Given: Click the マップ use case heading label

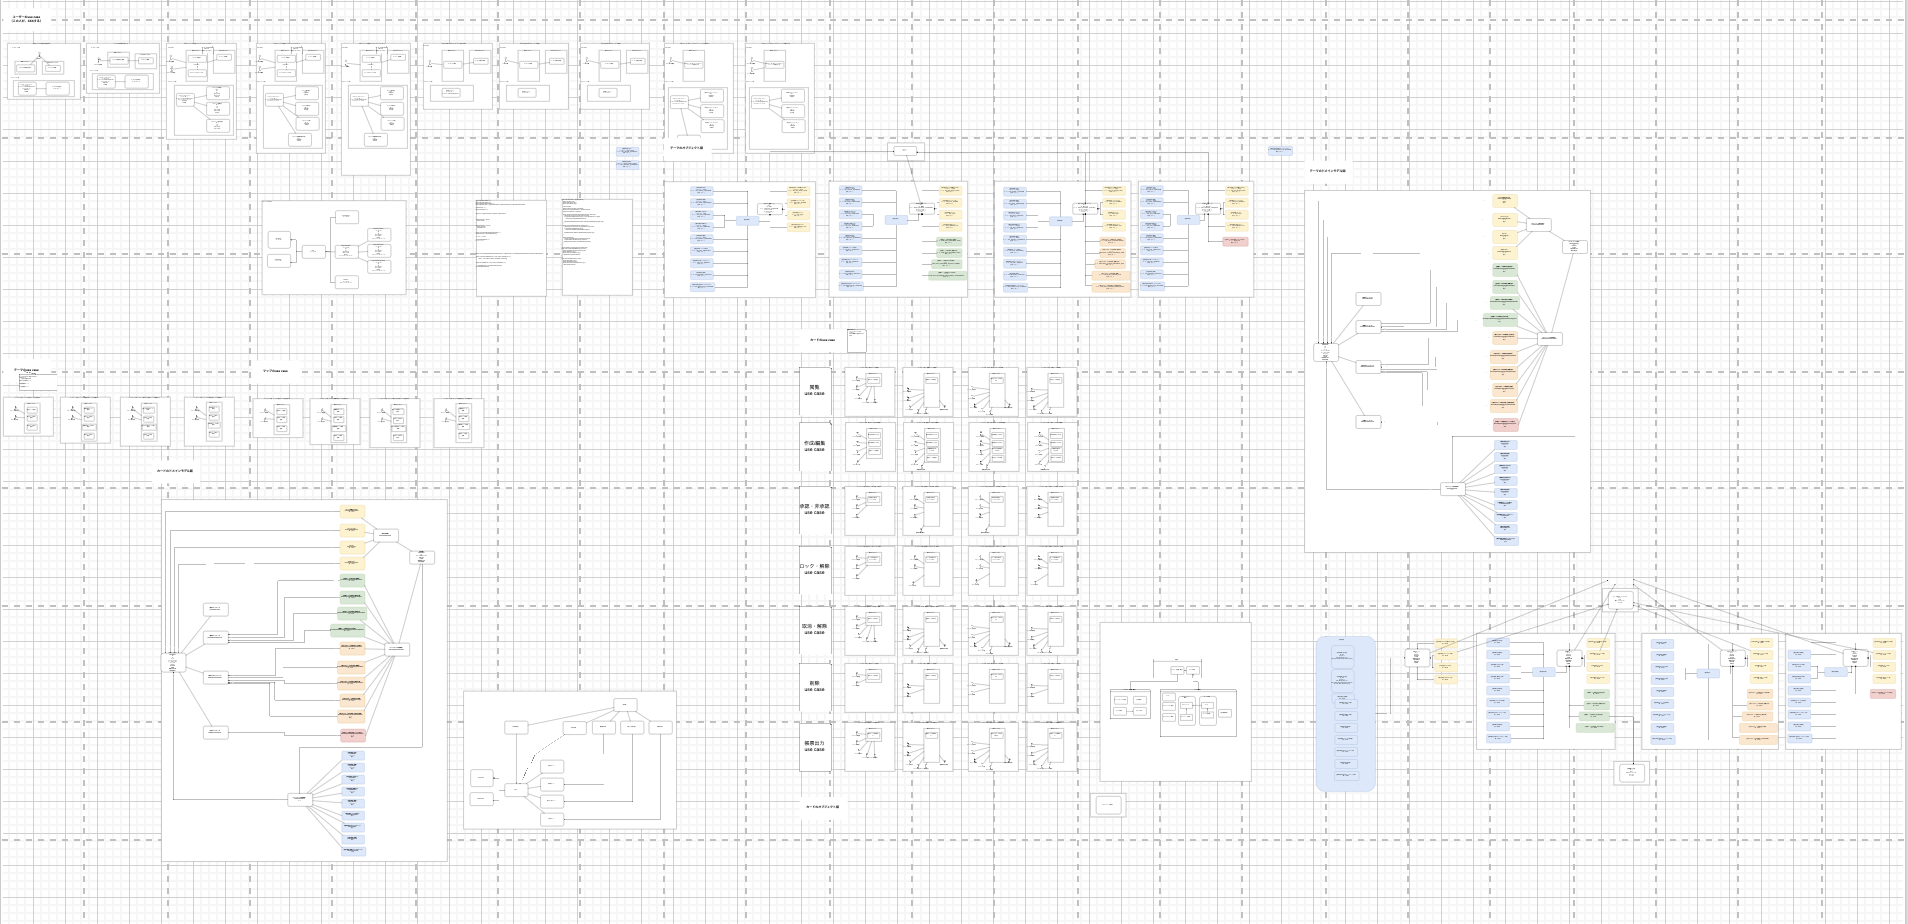Looking at the screenshot, I should (x=275, y=371).
